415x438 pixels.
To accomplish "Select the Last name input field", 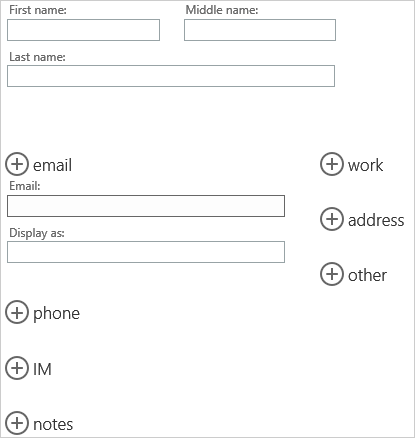I will (x=171, y=76).
